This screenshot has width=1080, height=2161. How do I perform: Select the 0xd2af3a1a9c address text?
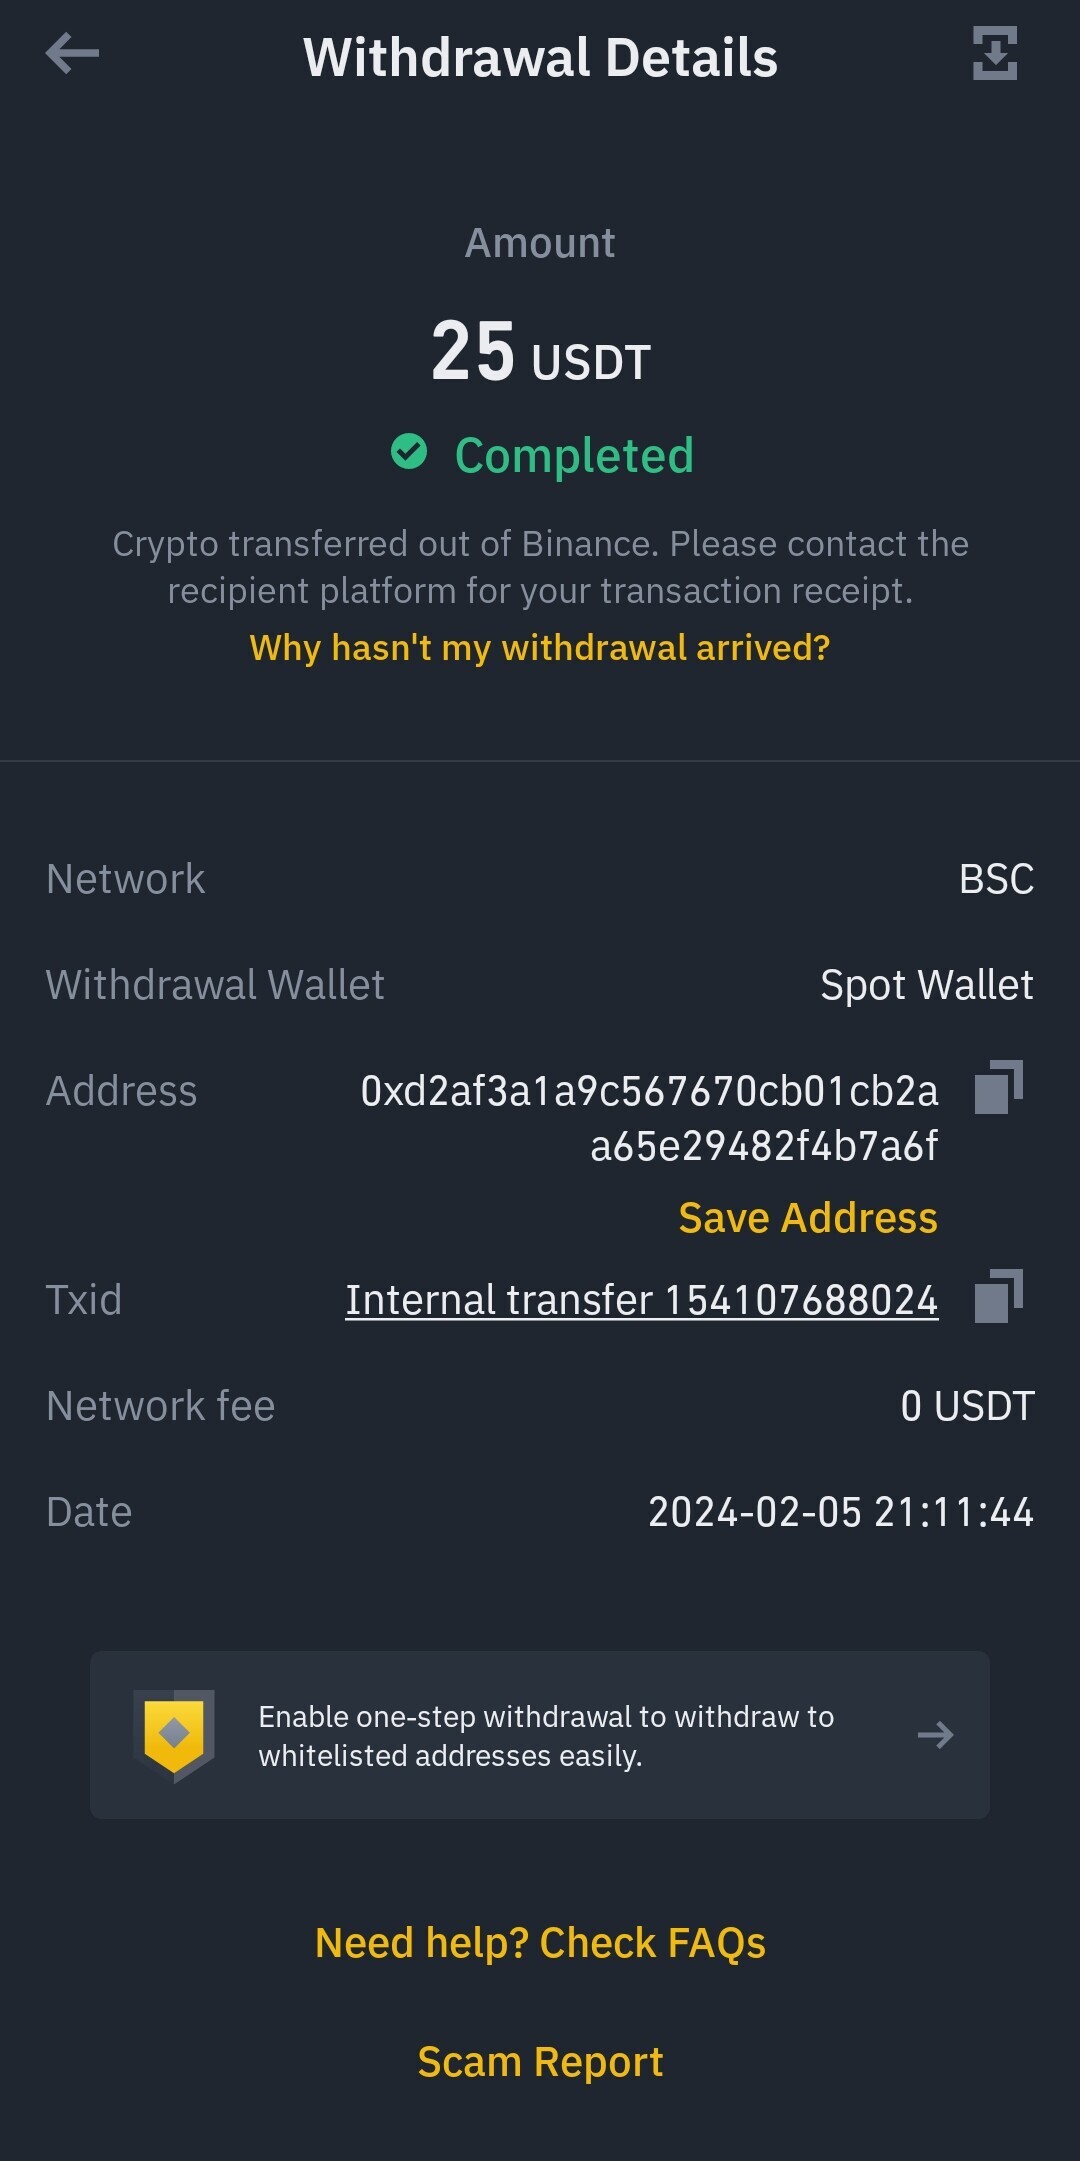tap(650, 1118)
